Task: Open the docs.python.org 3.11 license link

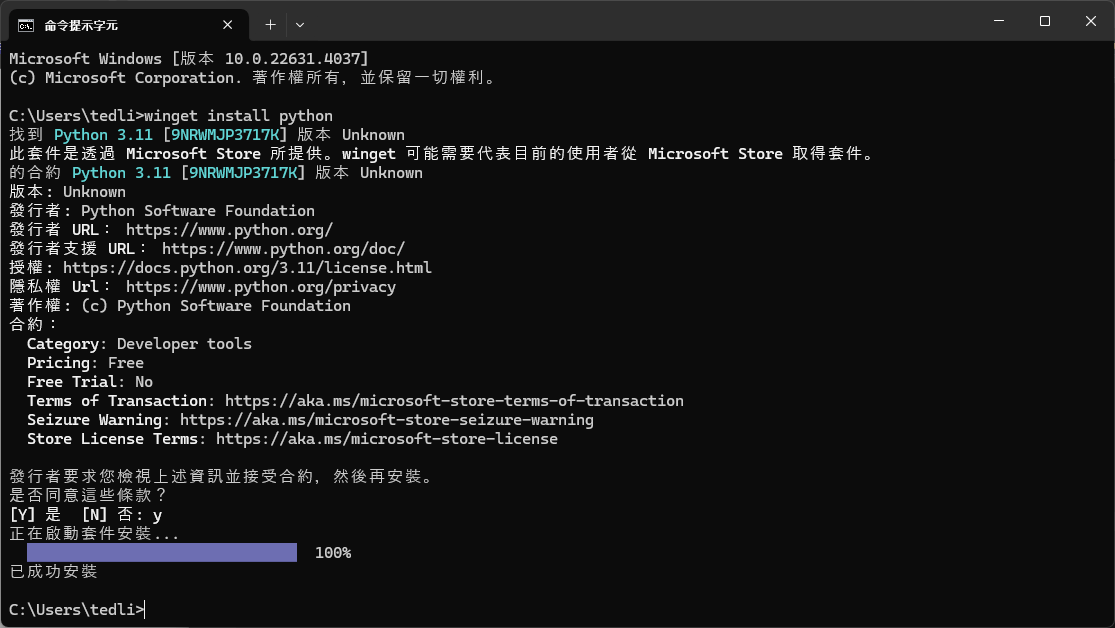Action: (x=247, y=268)
